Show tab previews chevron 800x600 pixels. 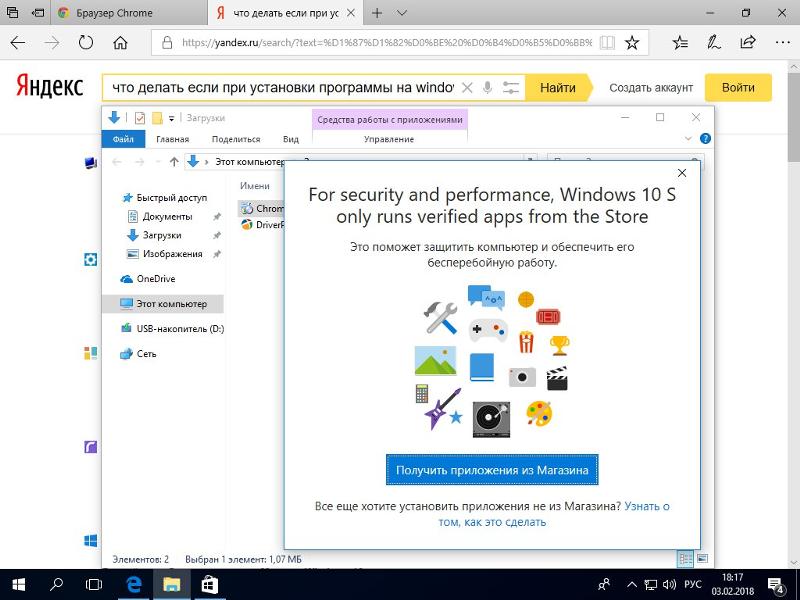pyautogui.click(x=402, y=13)
